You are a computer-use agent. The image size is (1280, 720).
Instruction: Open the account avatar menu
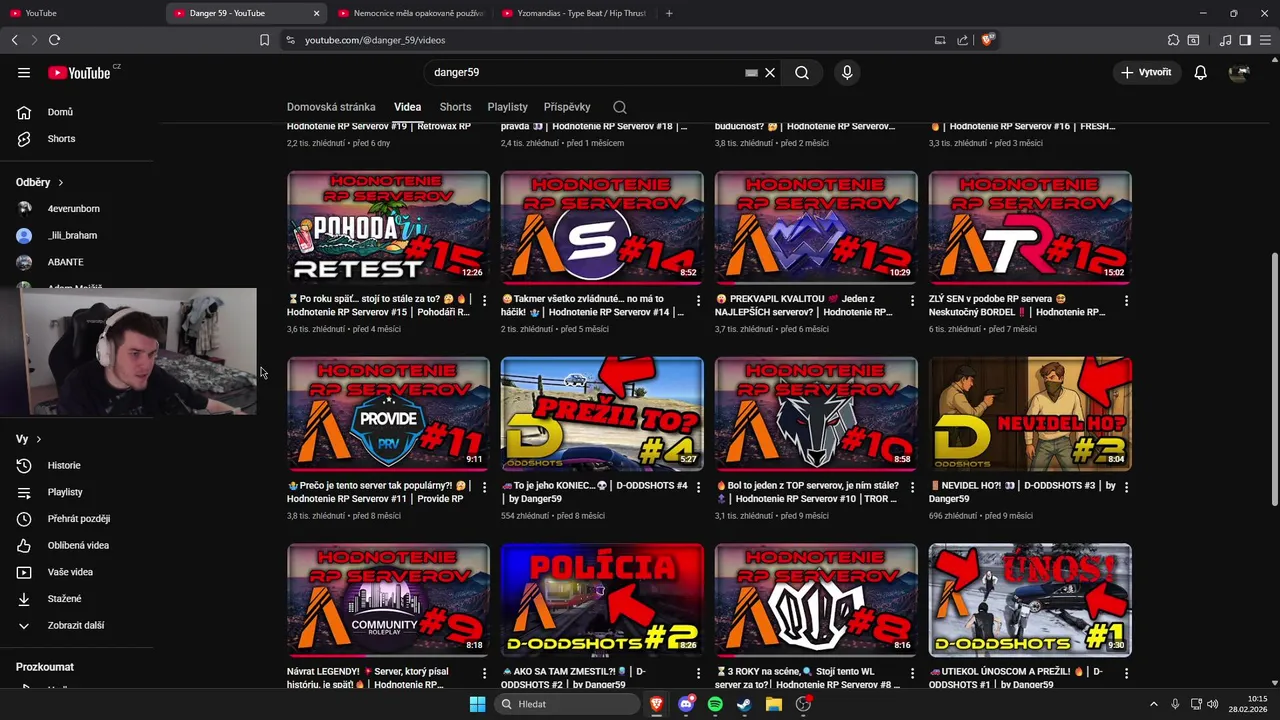tap(1239, 73)
